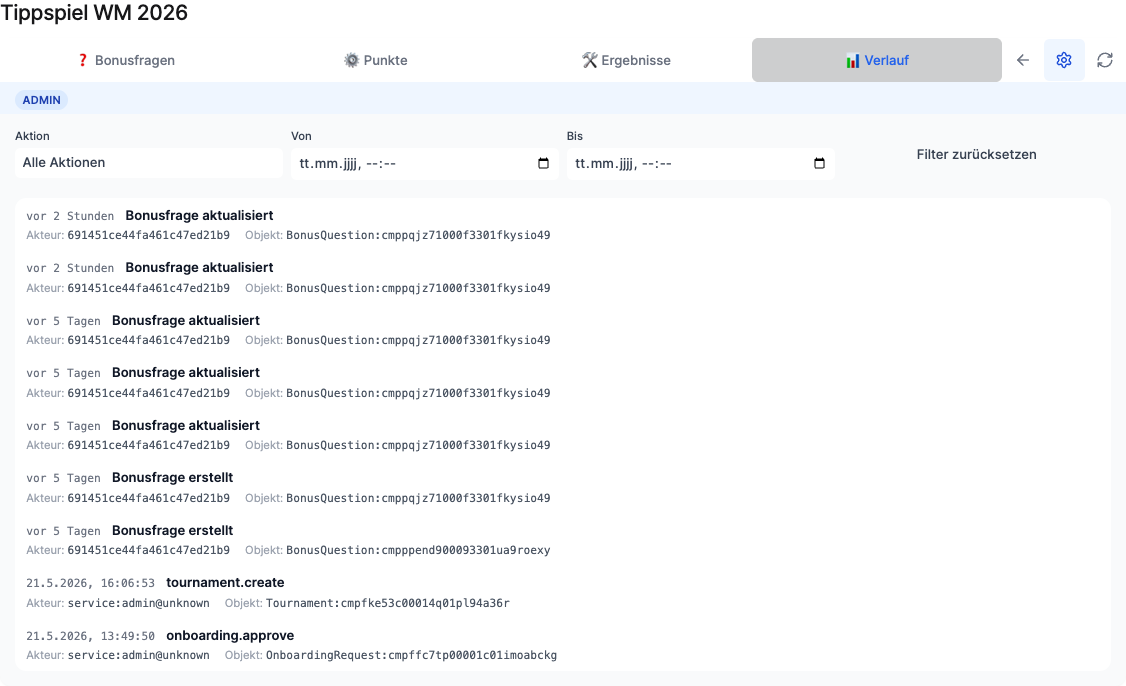This screenshot has height=686, width=1126.
Task: Select the tournament.create log entry title
Action: (225, 583)
